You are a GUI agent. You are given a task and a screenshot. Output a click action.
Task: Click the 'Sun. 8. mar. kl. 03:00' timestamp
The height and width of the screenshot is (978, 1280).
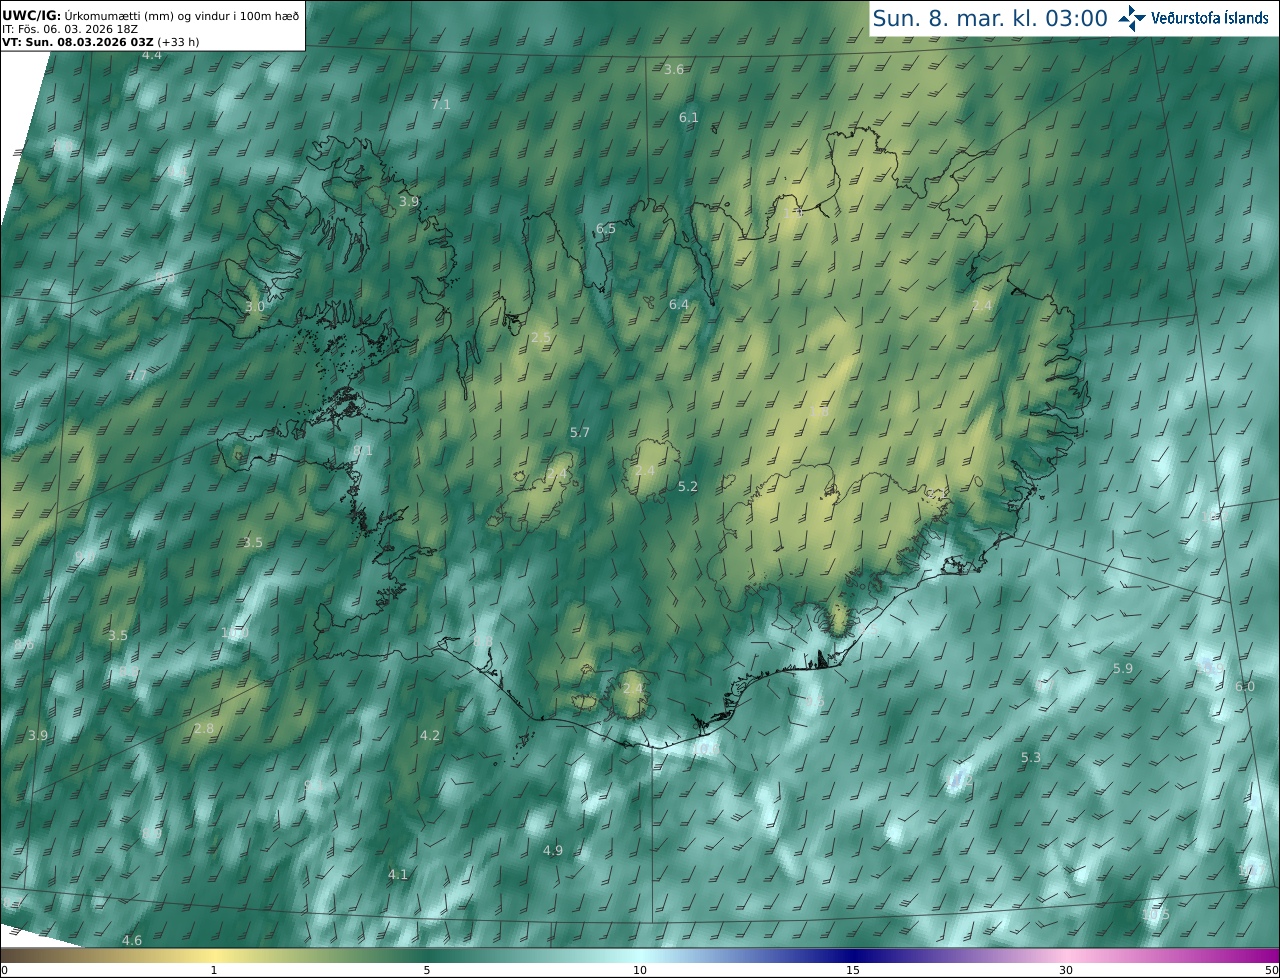coord(990,18)
